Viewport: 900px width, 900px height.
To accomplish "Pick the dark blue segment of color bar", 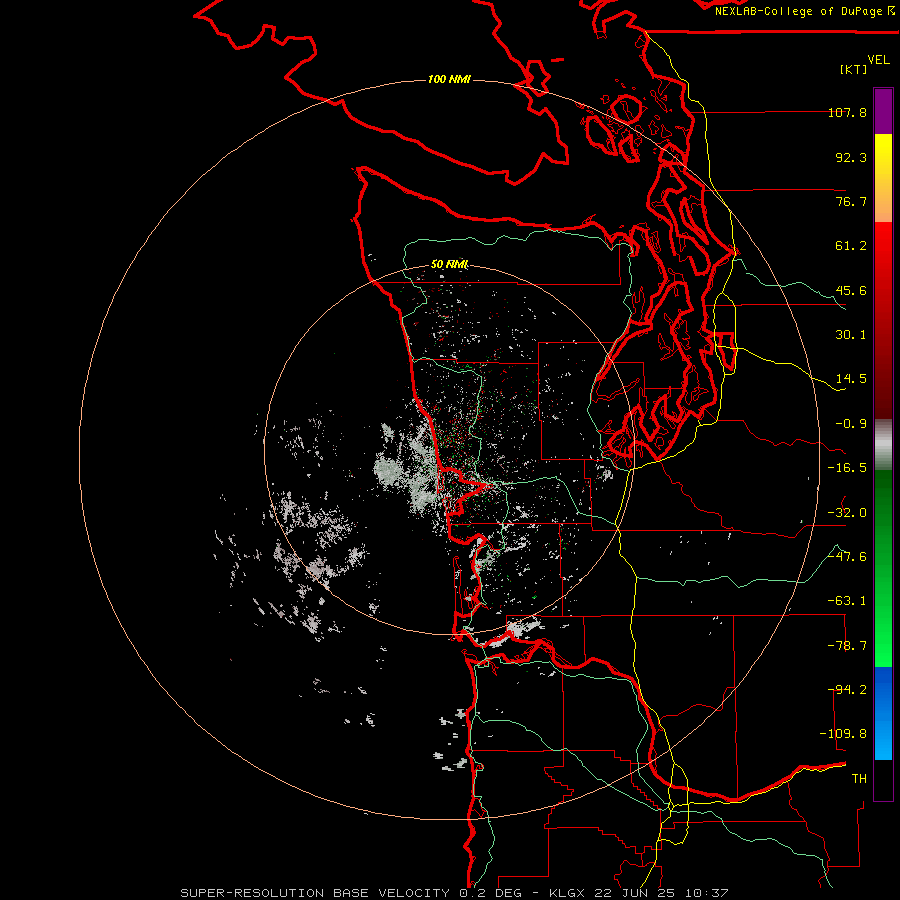I will pyautogui.click(x=883, y=690).
